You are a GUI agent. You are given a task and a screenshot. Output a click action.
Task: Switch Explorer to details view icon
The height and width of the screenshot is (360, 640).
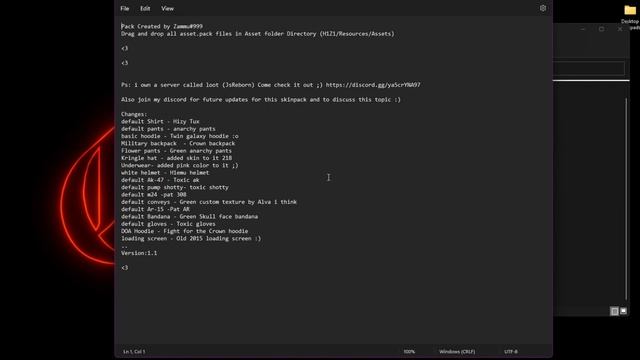614,311
